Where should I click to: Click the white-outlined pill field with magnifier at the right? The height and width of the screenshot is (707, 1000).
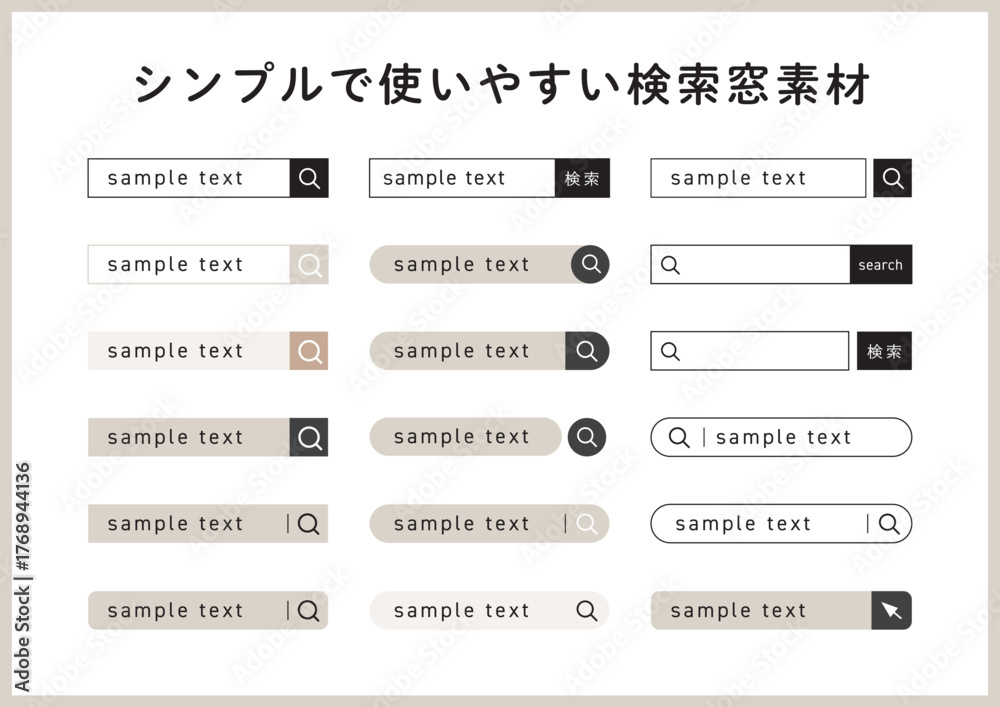(x=781, y=523)
